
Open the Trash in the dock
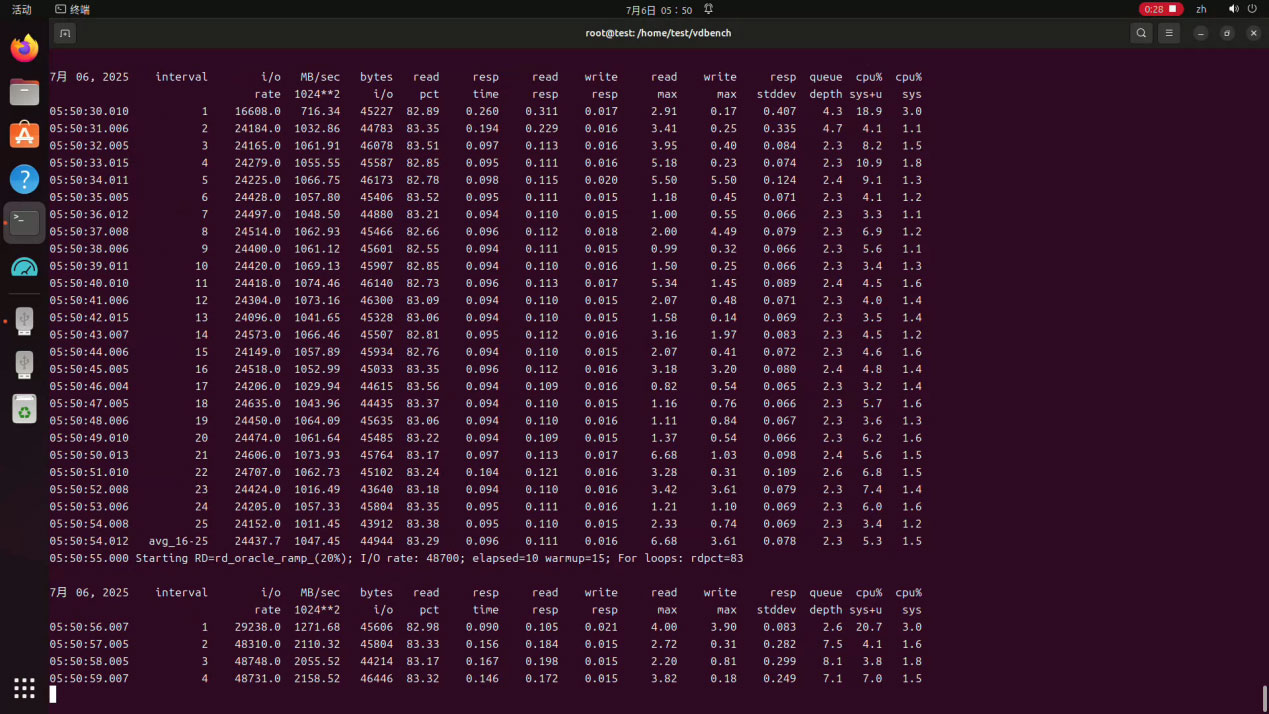[x=24, y=408]
